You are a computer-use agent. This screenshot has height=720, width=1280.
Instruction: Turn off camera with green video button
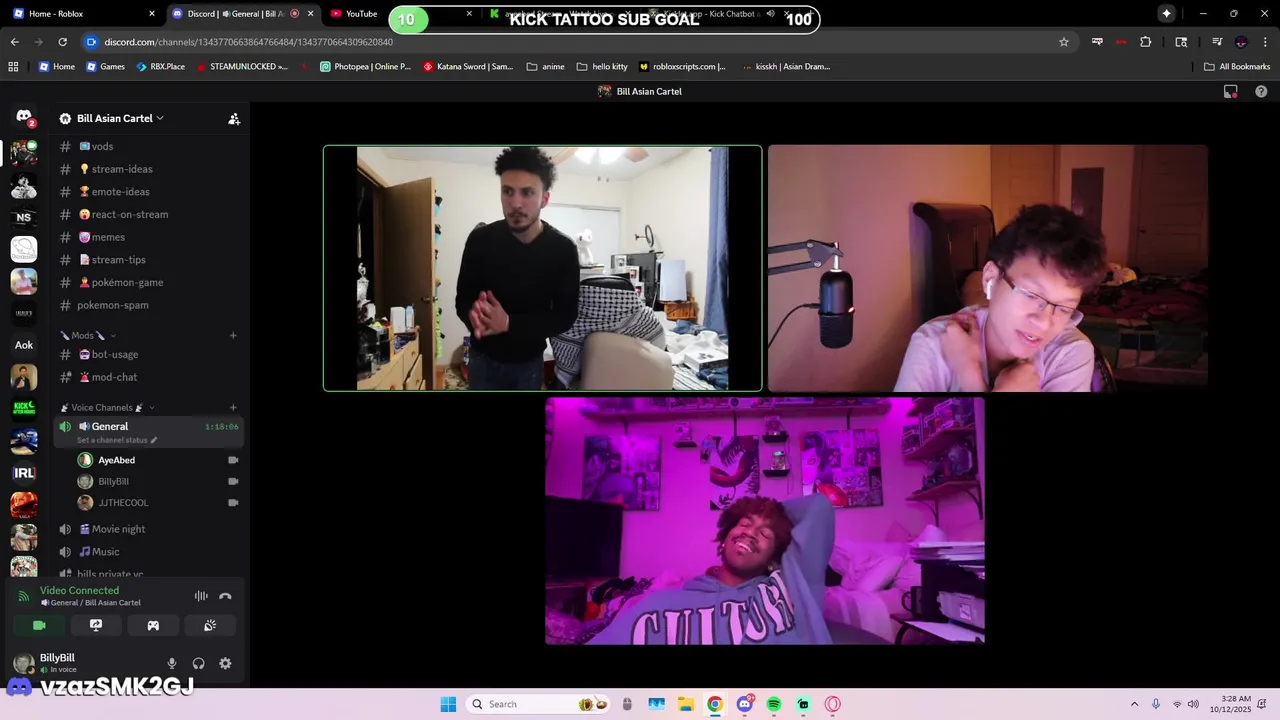pos(39,625)
